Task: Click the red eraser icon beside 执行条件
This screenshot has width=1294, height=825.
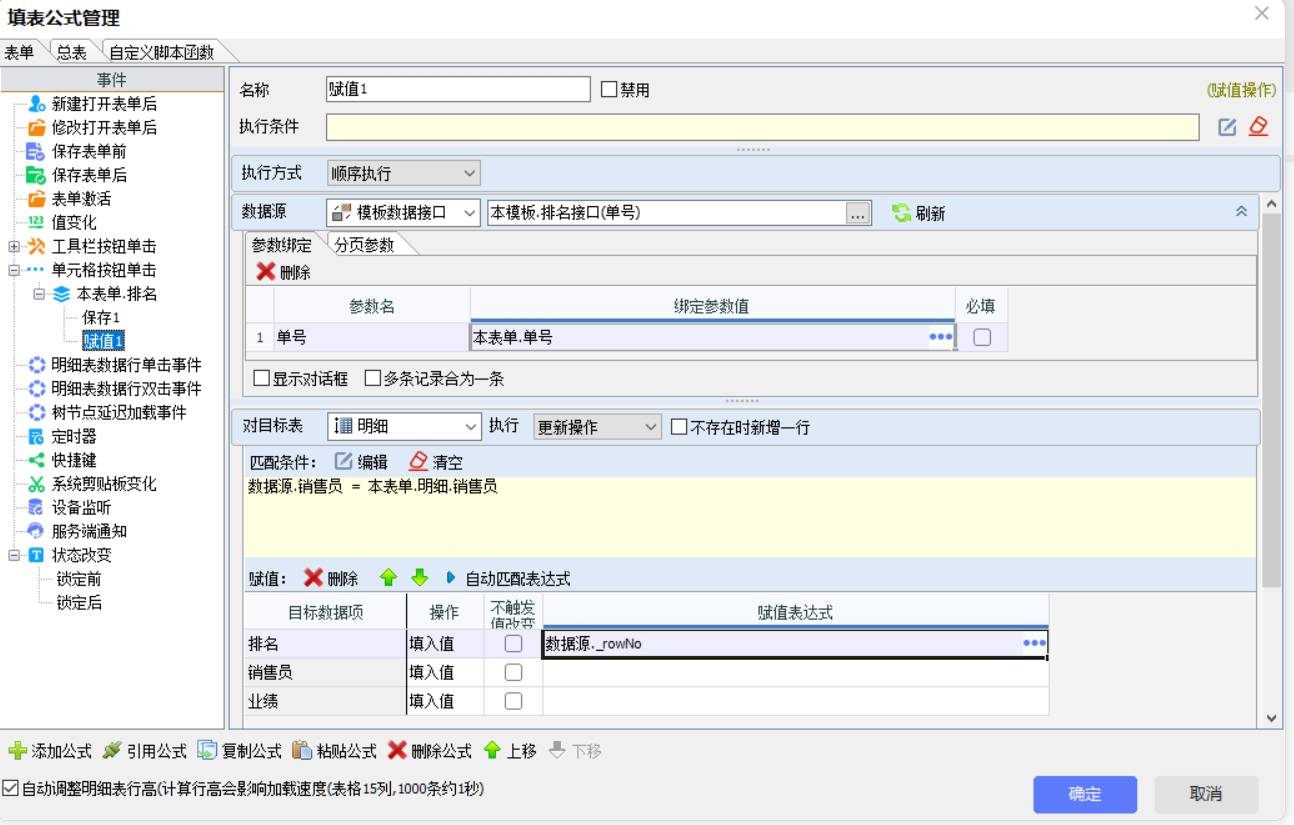Action: [x=1258, y=127]
